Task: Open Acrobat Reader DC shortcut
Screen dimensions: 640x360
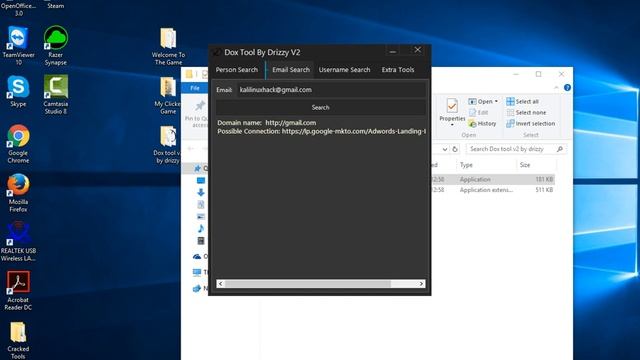Action: tap(18, 291)
